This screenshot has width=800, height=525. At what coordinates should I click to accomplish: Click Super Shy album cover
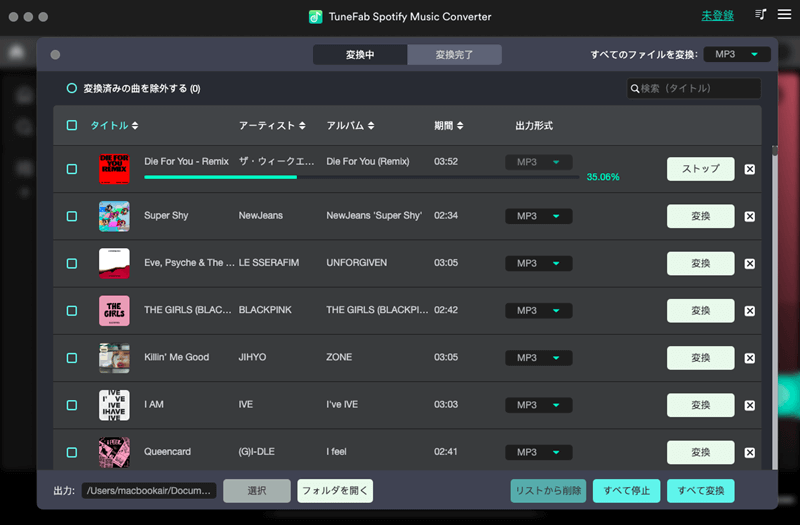[114, 216]
